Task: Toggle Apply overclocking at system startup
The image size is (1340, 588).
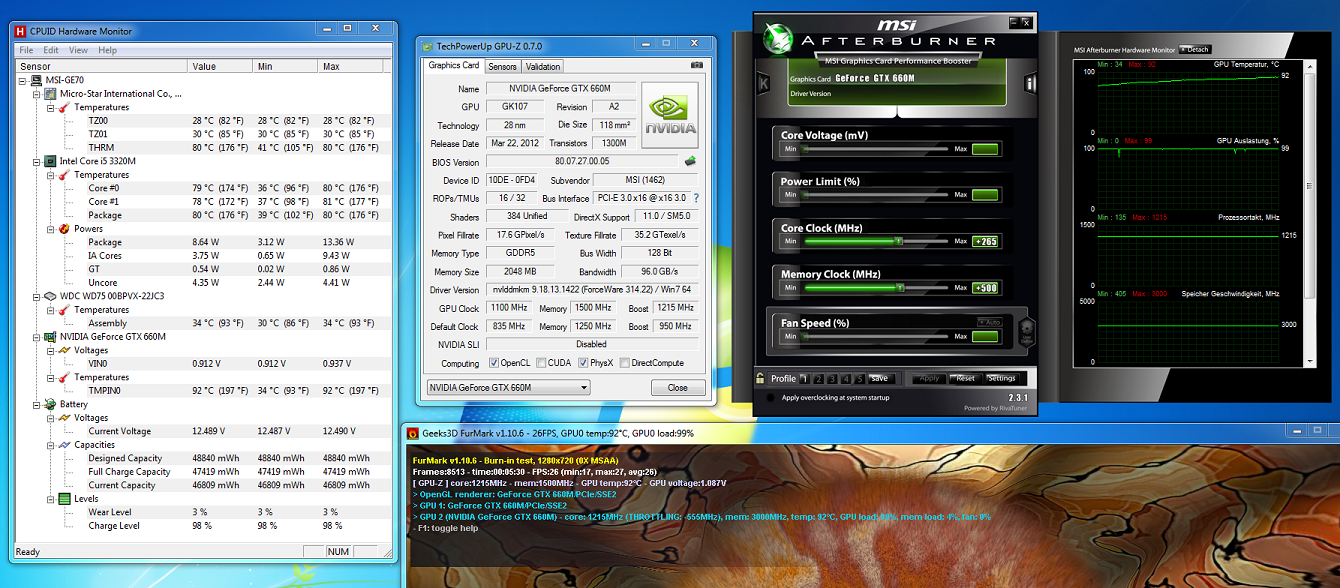Action: tap(769, 398)
